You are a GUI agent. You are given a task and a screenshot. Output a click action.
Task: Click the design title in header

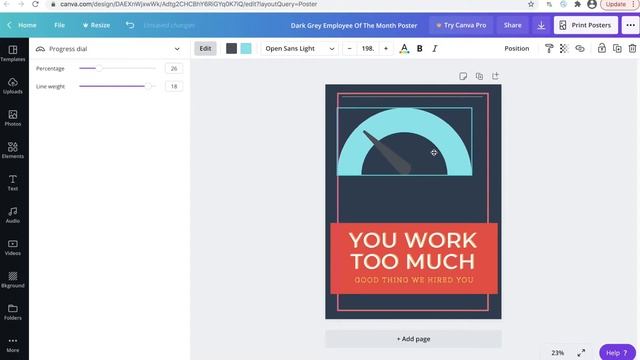[x=354, y=25]
